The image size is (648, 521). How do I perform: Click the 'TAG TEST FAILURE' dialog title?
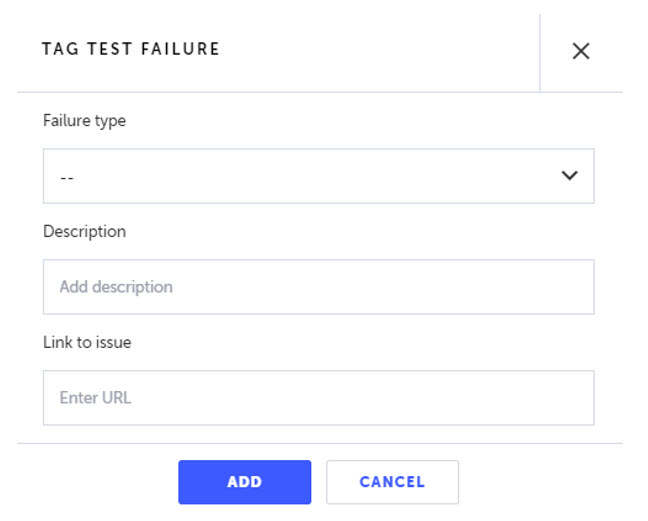tap(130, 49)
